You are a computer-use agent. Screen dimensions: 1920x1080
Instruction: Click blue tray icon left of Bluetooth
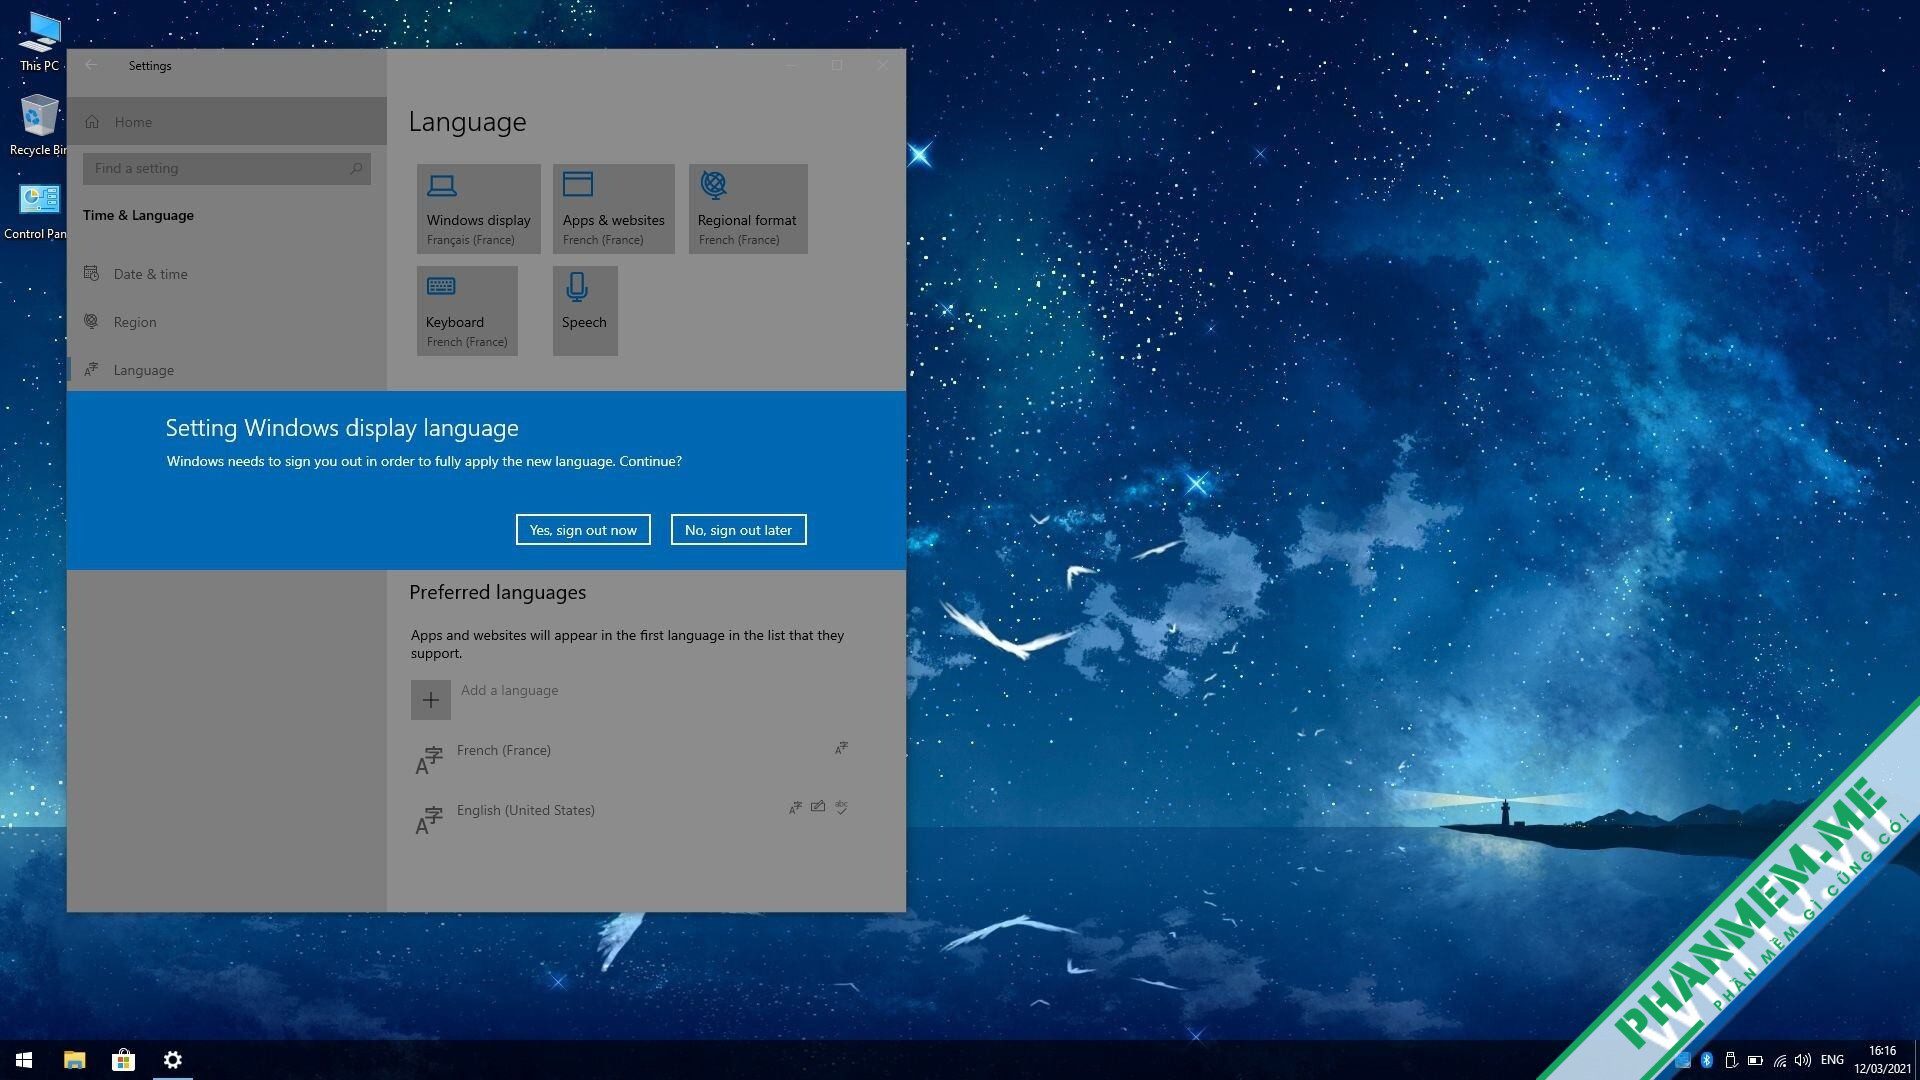(x=1683, y=1060)
